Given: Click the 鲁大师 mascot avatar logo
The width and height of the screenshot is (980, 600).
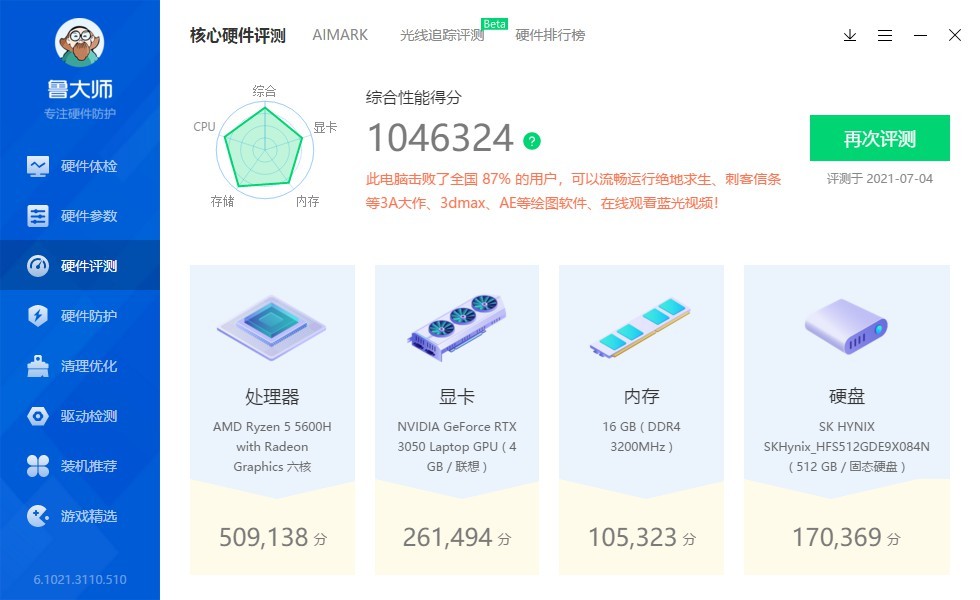Looking at the screenshot, I should click(x=79, y=42).
